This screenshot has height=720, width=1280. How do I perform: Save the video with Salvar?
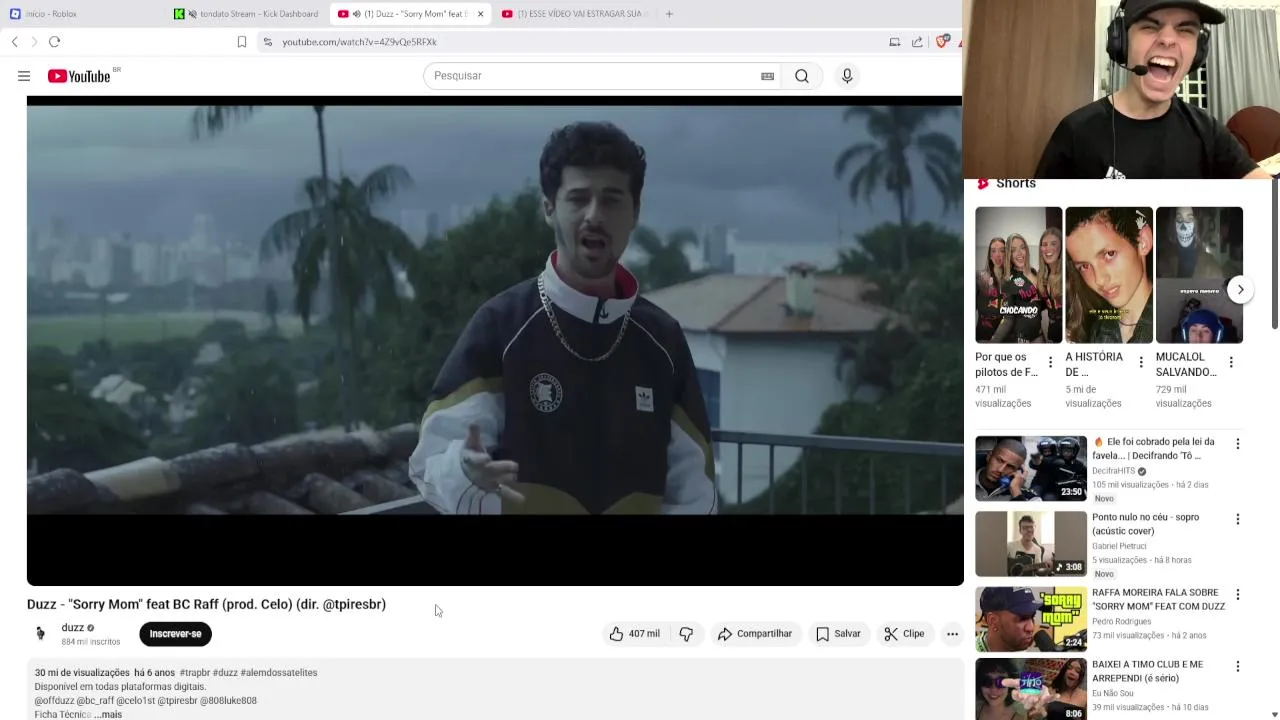(838, 634)
